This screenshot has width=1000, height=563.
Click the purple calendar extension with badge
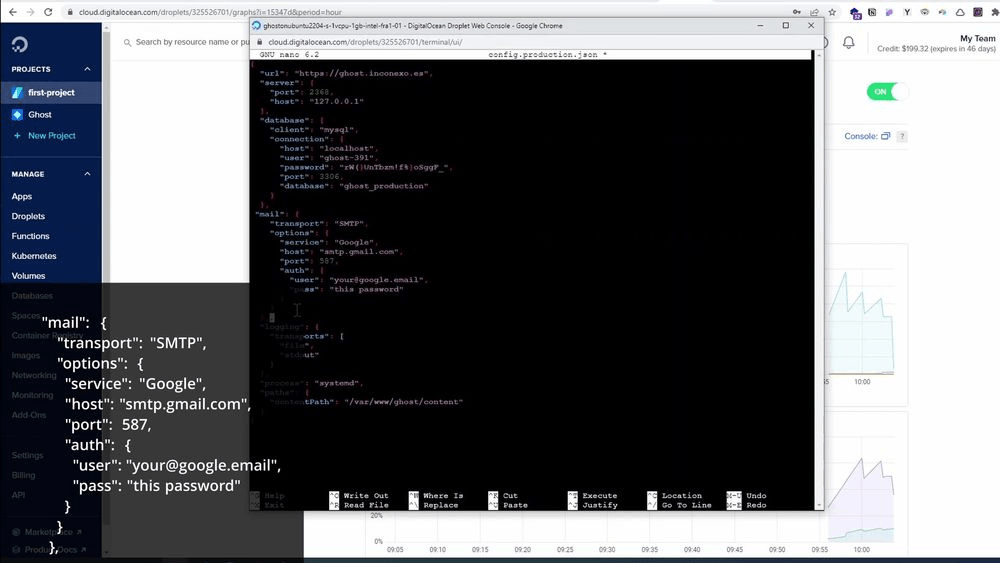click(855, 12)
